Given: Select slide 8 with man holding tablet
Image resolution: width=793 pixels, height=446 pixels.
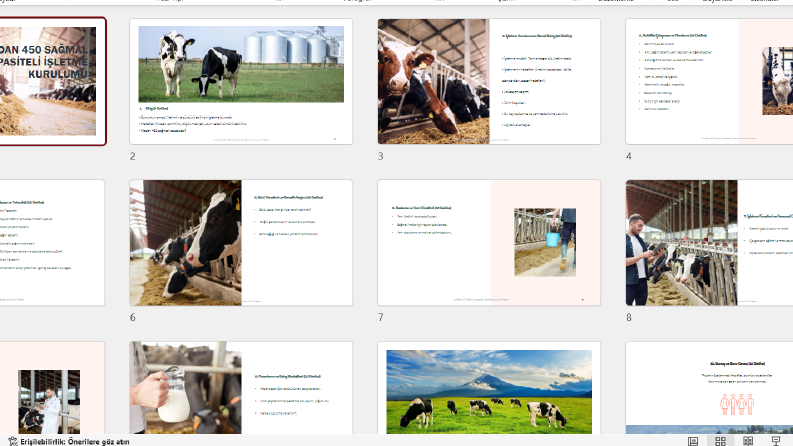Looking at the screenshot, I should tap(709, 243).
